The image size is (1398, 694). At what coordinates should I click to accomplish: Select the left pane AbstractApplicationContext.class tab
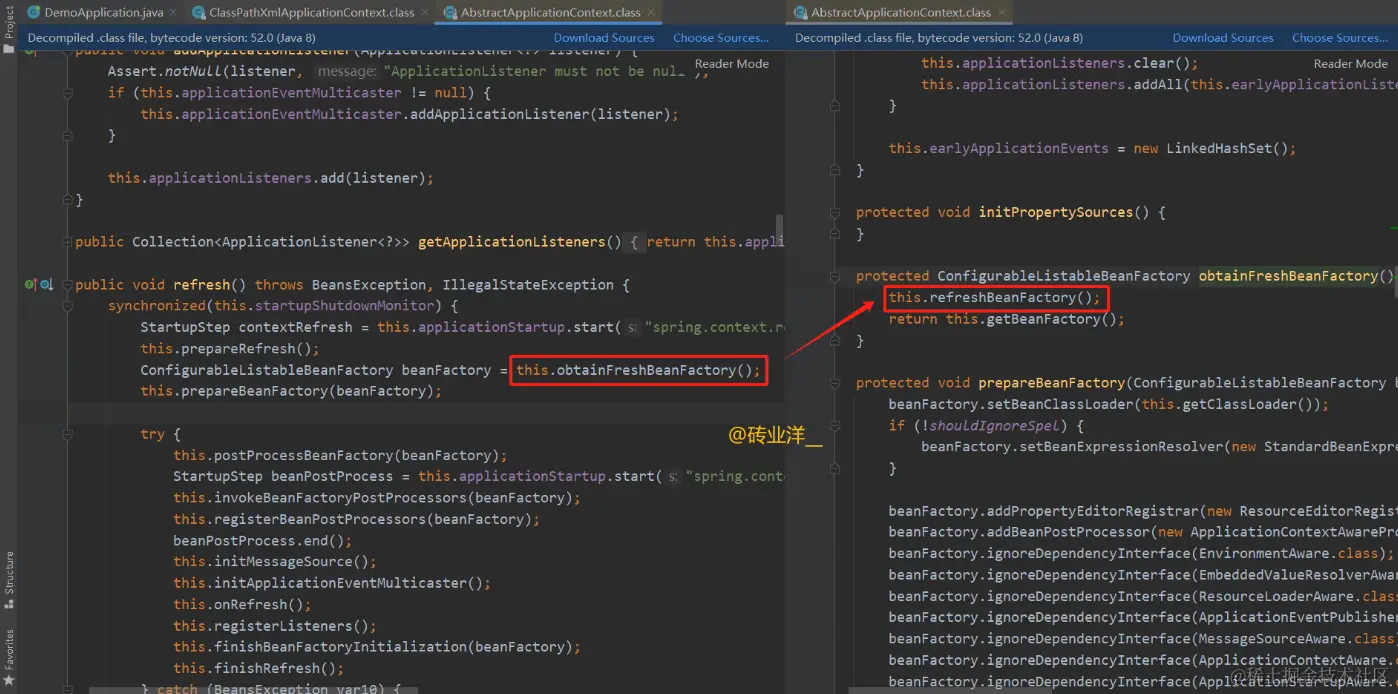[551, 13]
